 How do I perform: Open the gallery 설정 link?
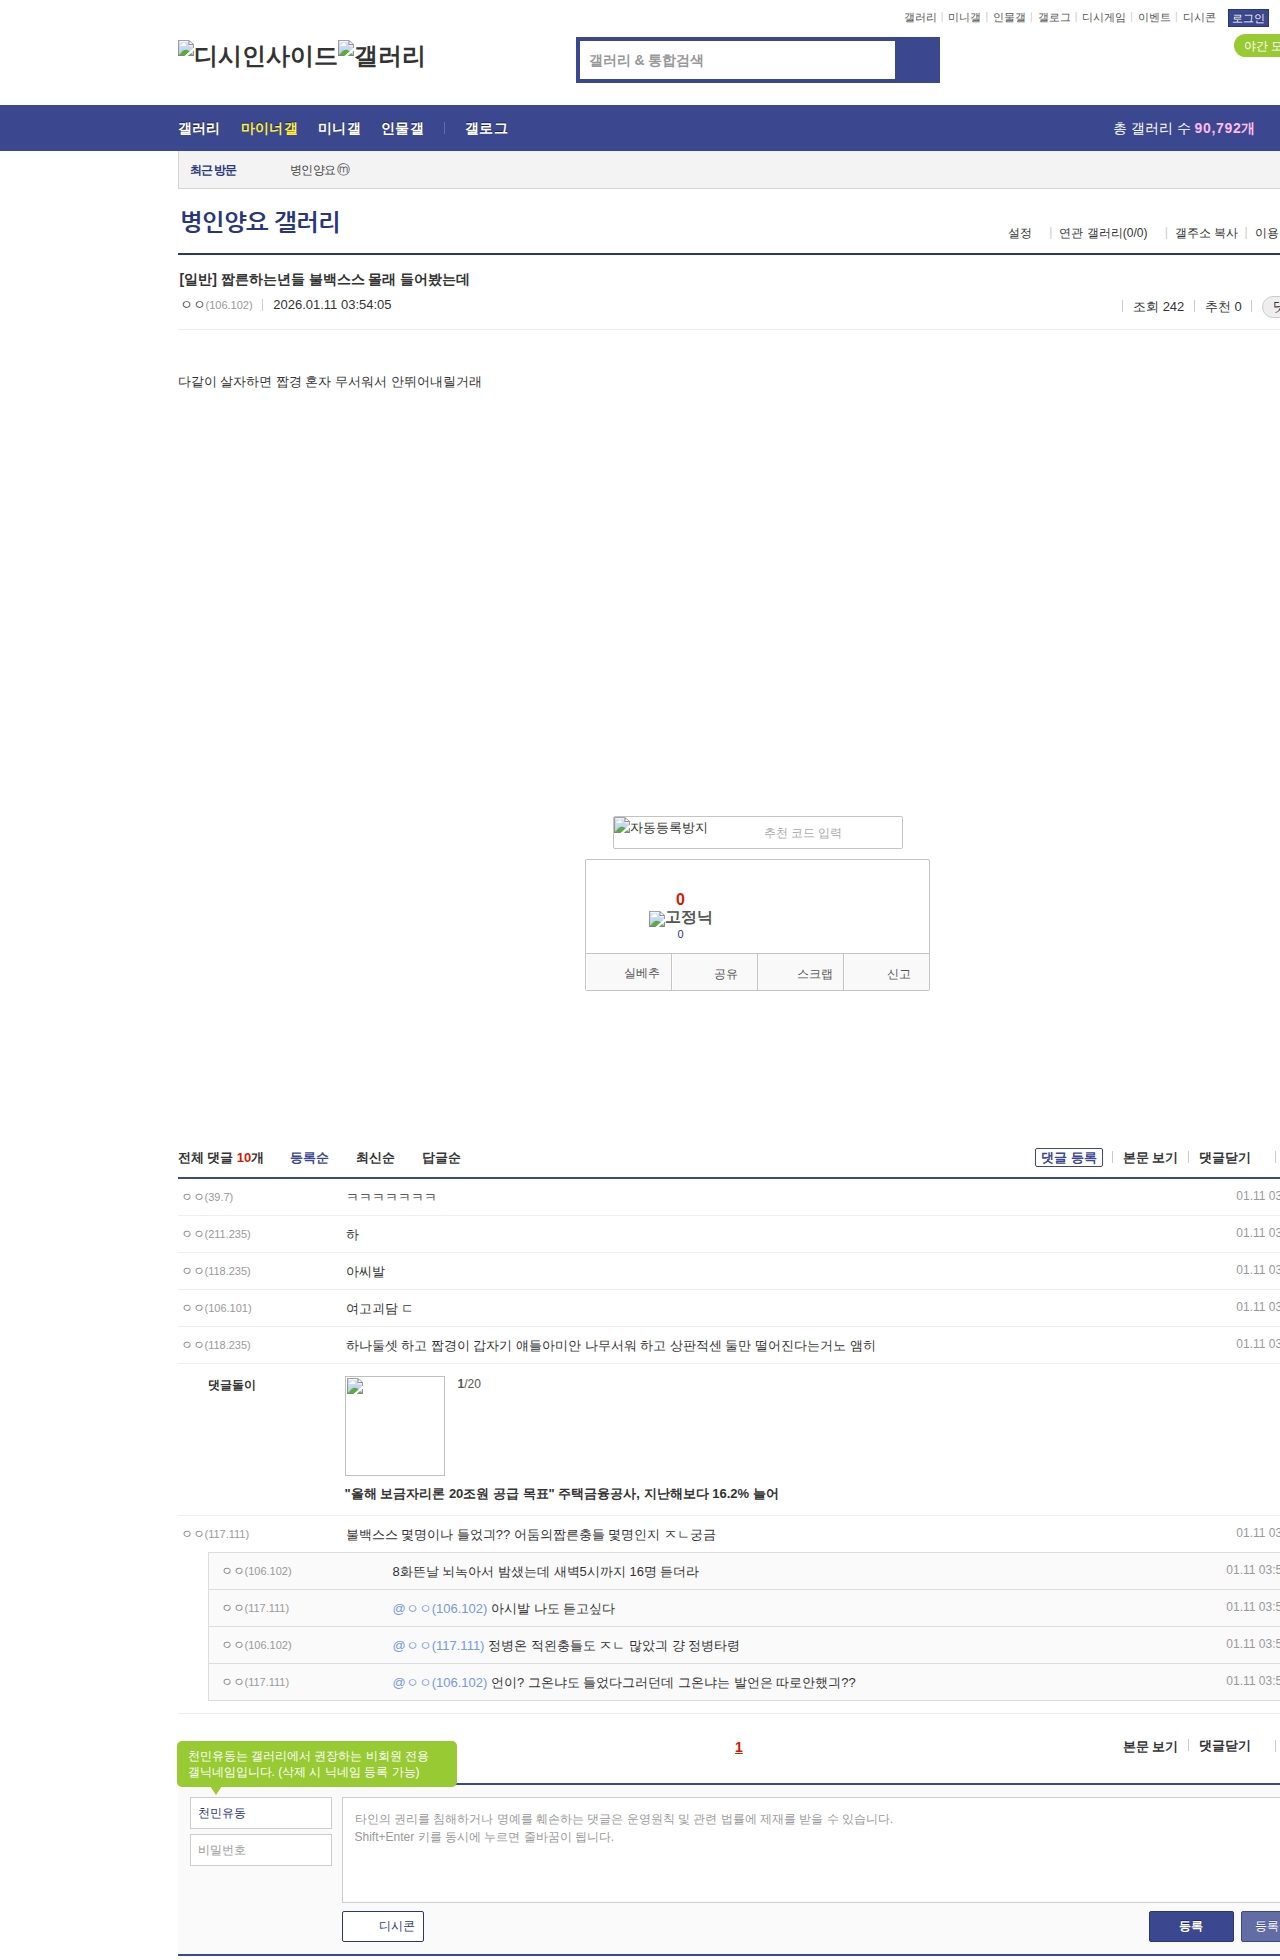[1020, 233]
